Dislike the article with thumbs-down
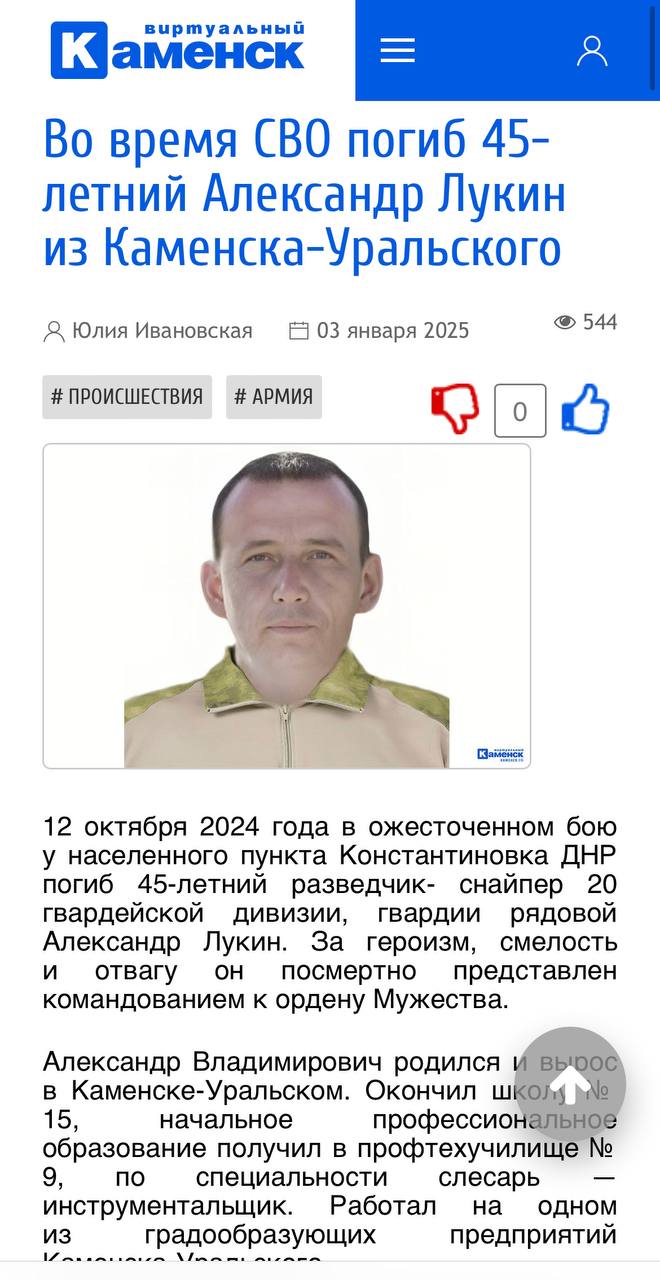 tap(455, 410)
